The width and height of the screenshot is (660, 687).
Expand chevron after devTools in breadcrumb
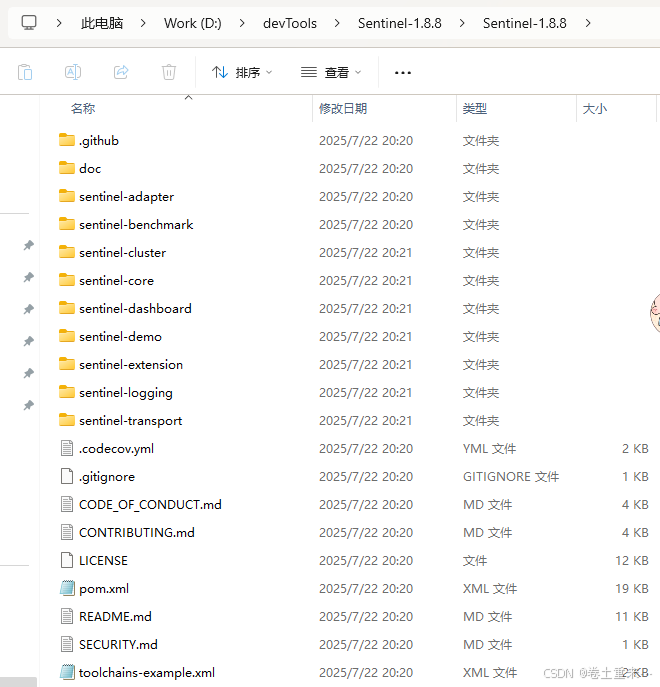pos(337,23)
